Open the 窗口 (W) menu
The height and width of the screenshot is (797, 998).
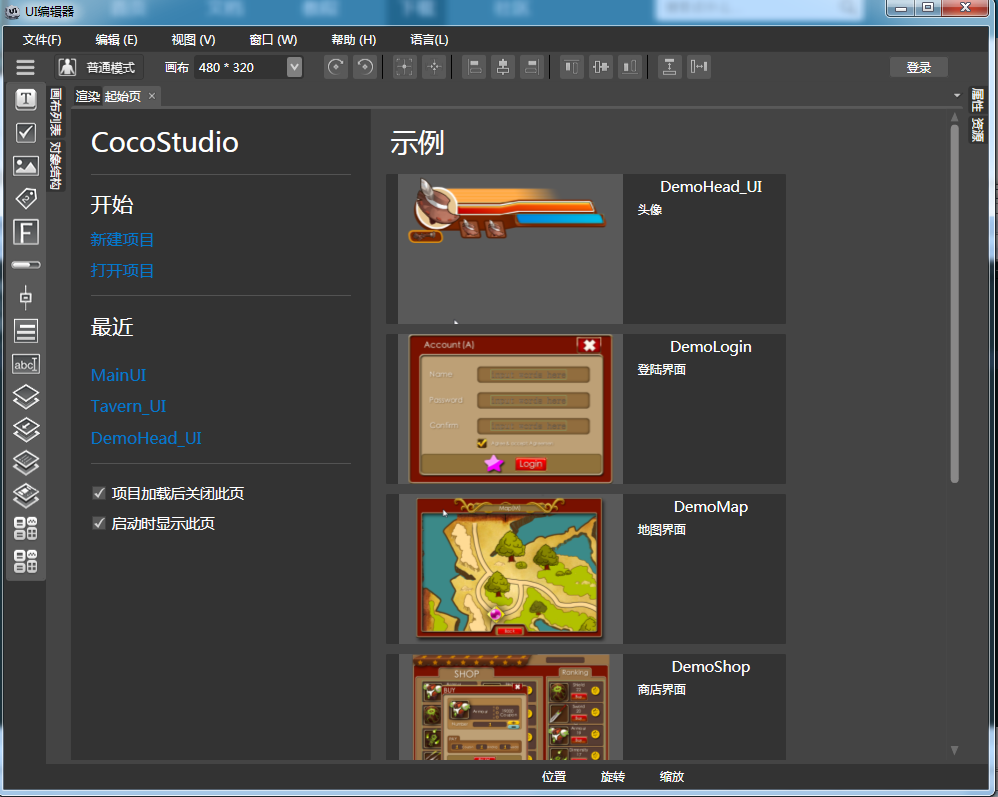pyautogui.click(x=273, y=39)
